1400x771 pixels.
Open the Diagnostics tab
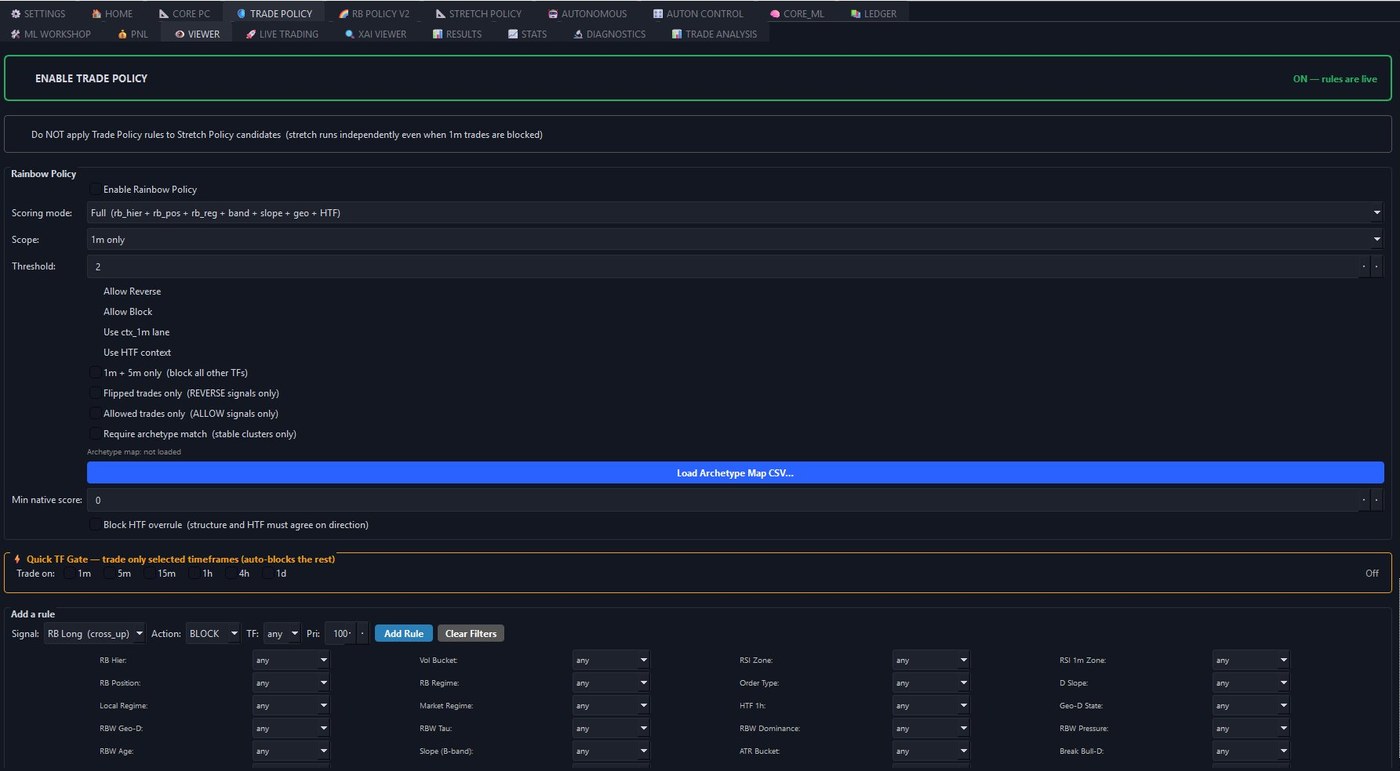(609, 34)
